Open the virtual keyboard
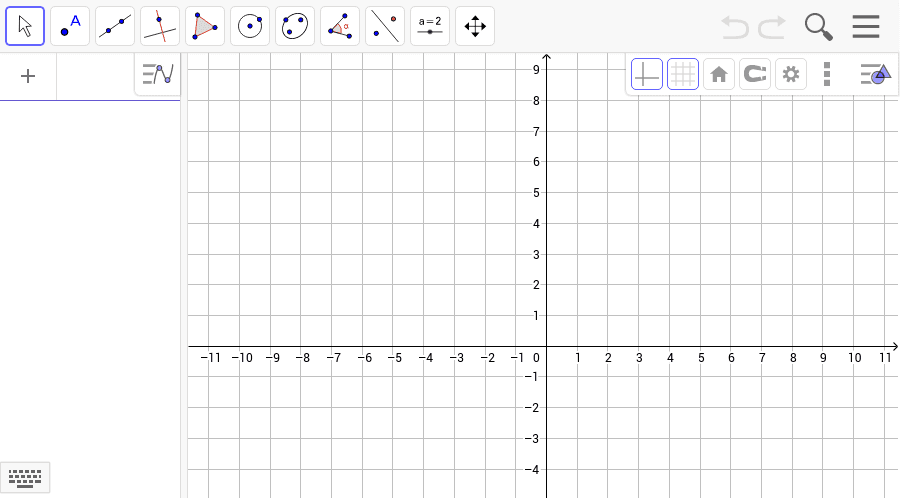This screenshot has height=500, width=900. click(x=25, y=478)
